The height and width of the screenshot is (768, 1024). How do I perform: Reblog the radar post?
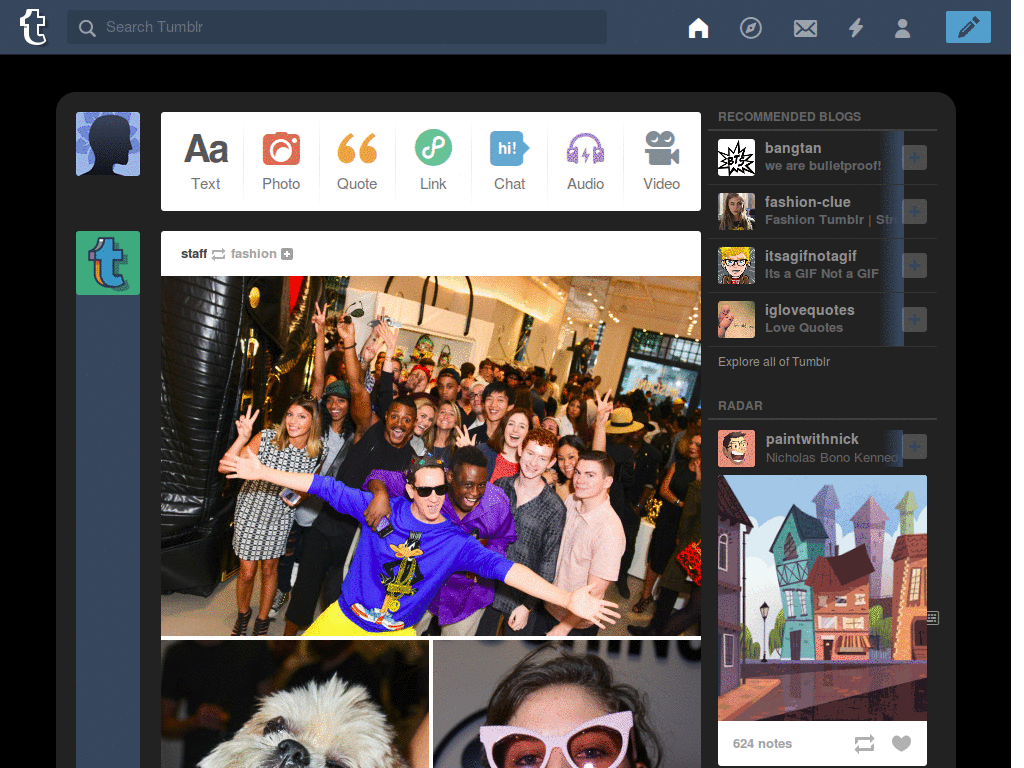click(x=864, y=744)
